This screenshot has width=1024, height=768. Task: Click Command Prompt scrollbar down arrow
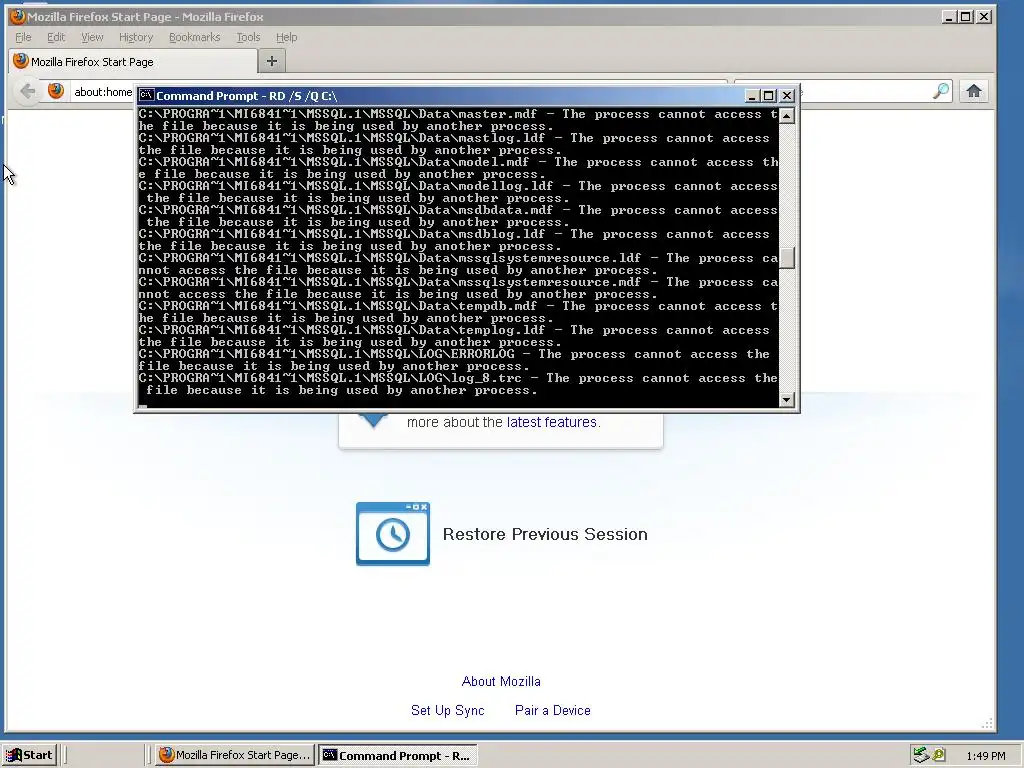click(787, 399)
